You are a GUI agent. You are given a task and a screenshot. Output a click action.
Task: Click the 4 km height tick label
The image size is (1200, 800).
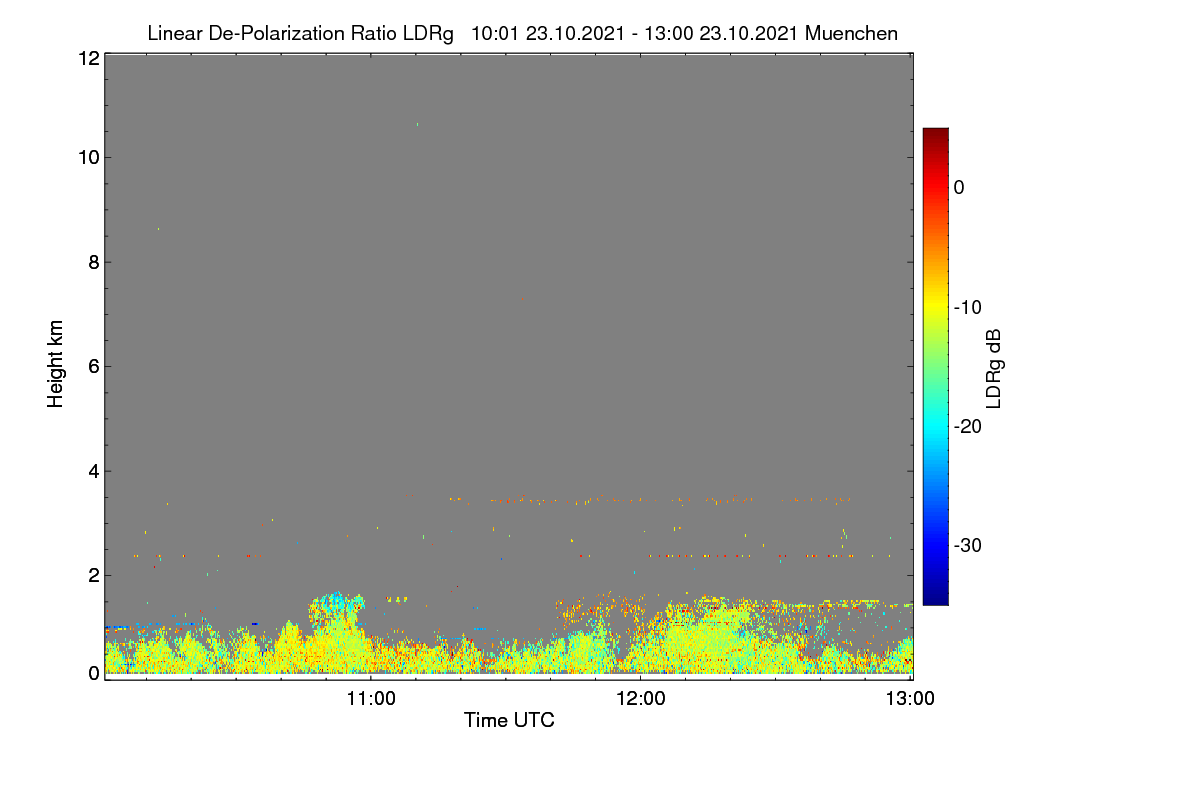[92, 471]
